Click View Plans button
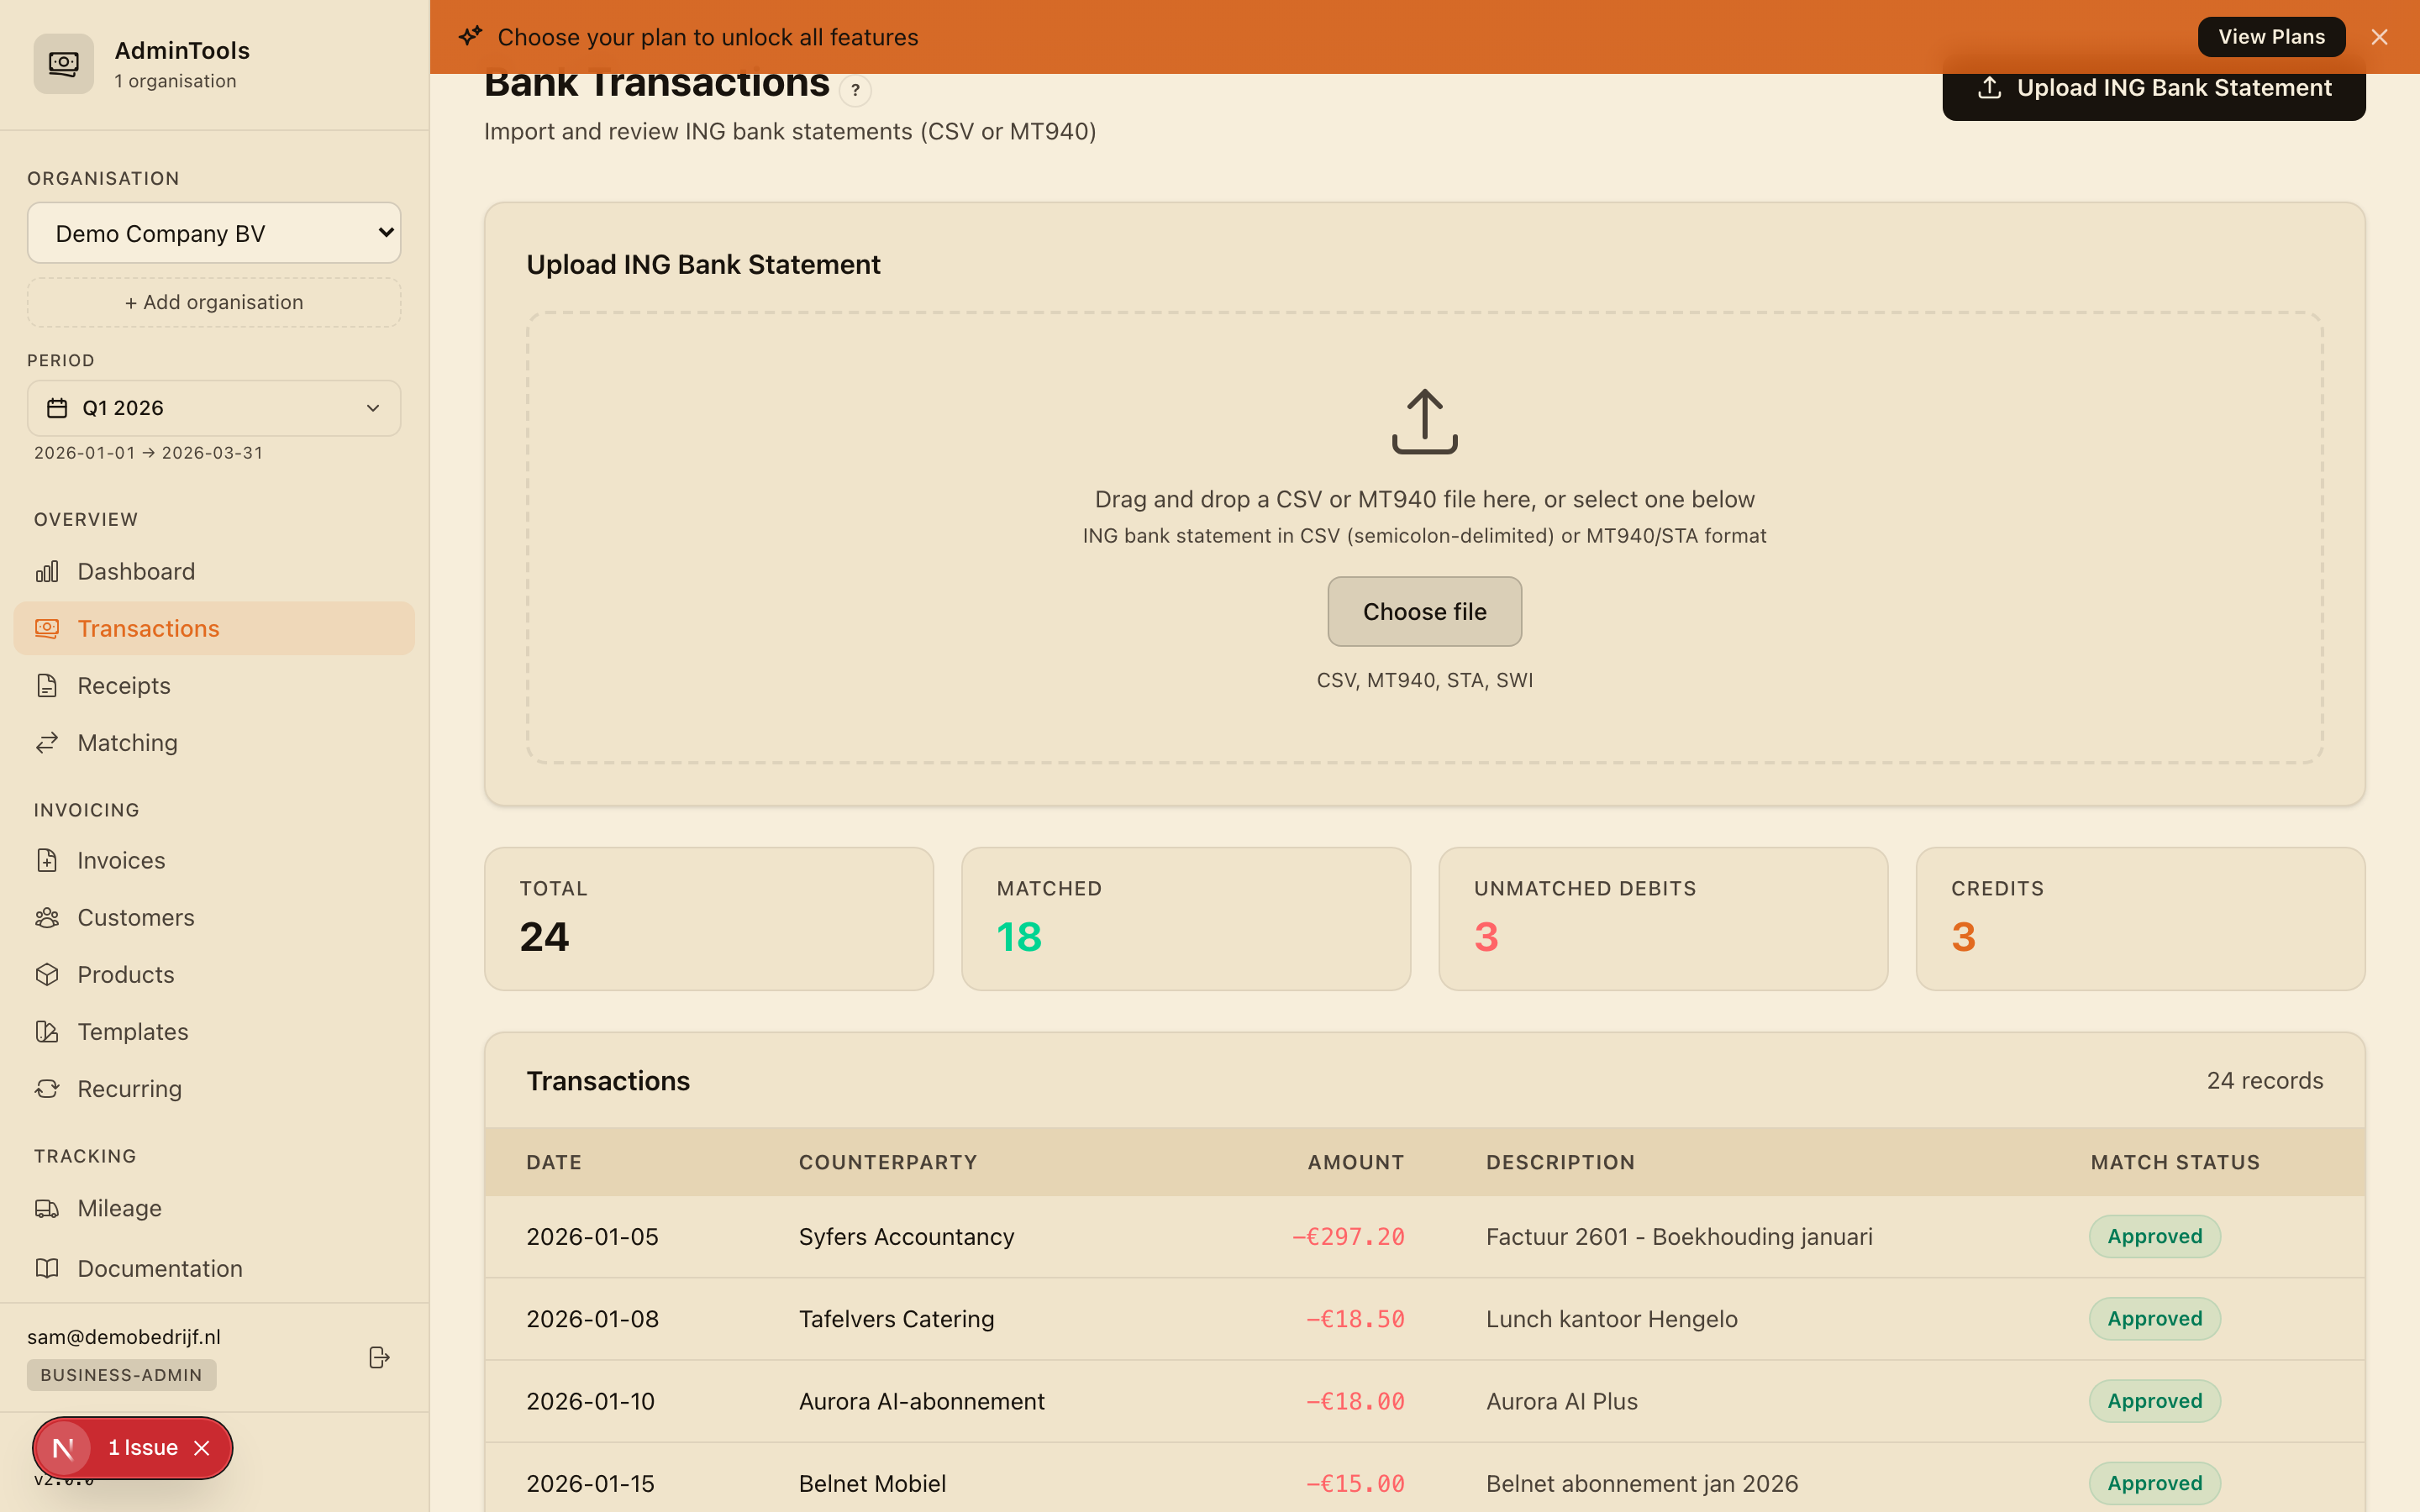The width and height of the screenshot is (2420, 1512). pos(2271,37)
